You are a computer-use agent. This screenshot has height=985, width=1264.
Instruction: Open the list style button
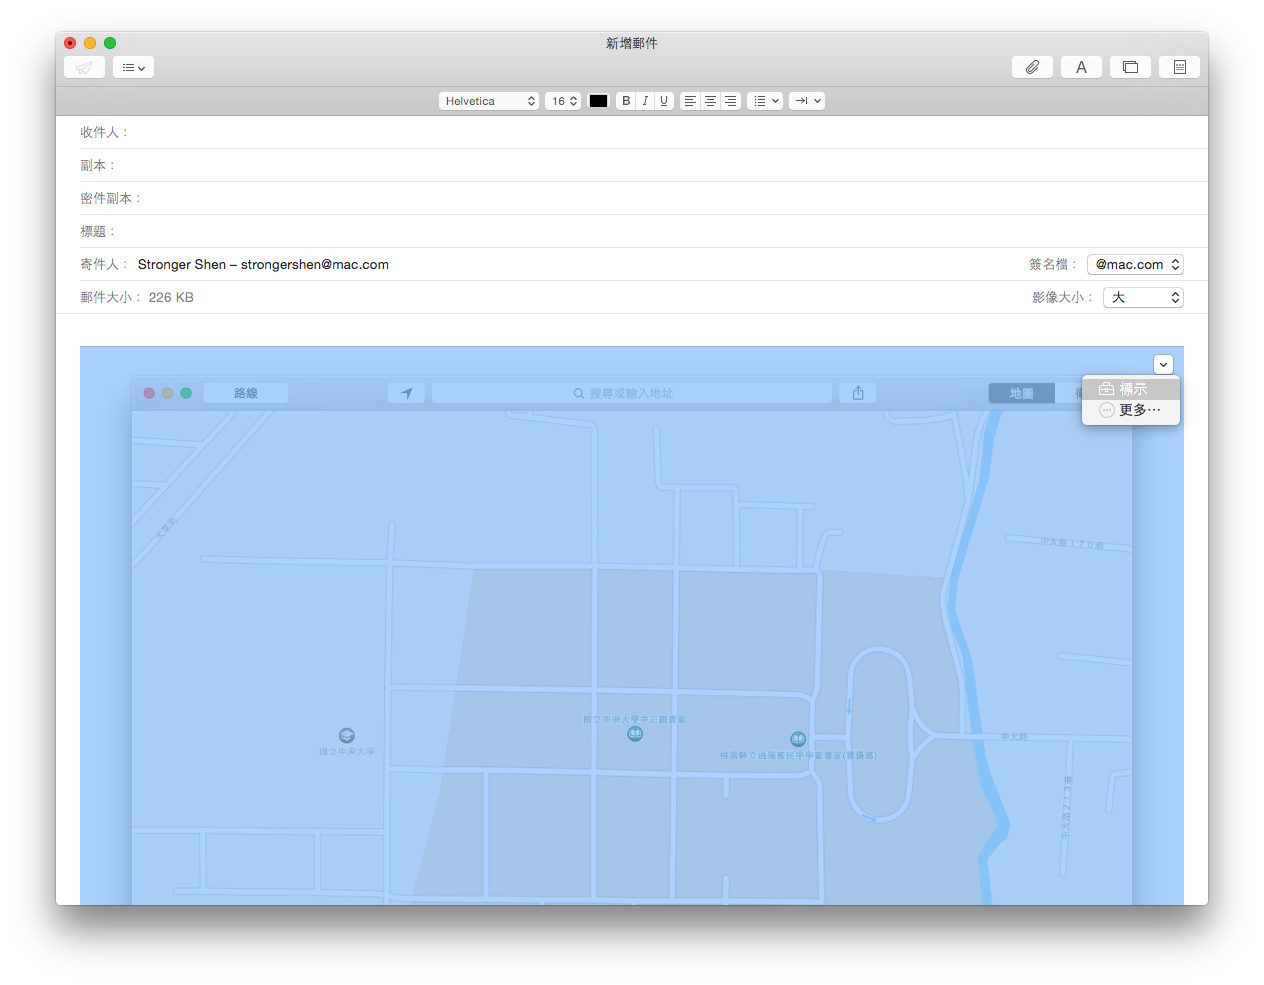[765, 101]
